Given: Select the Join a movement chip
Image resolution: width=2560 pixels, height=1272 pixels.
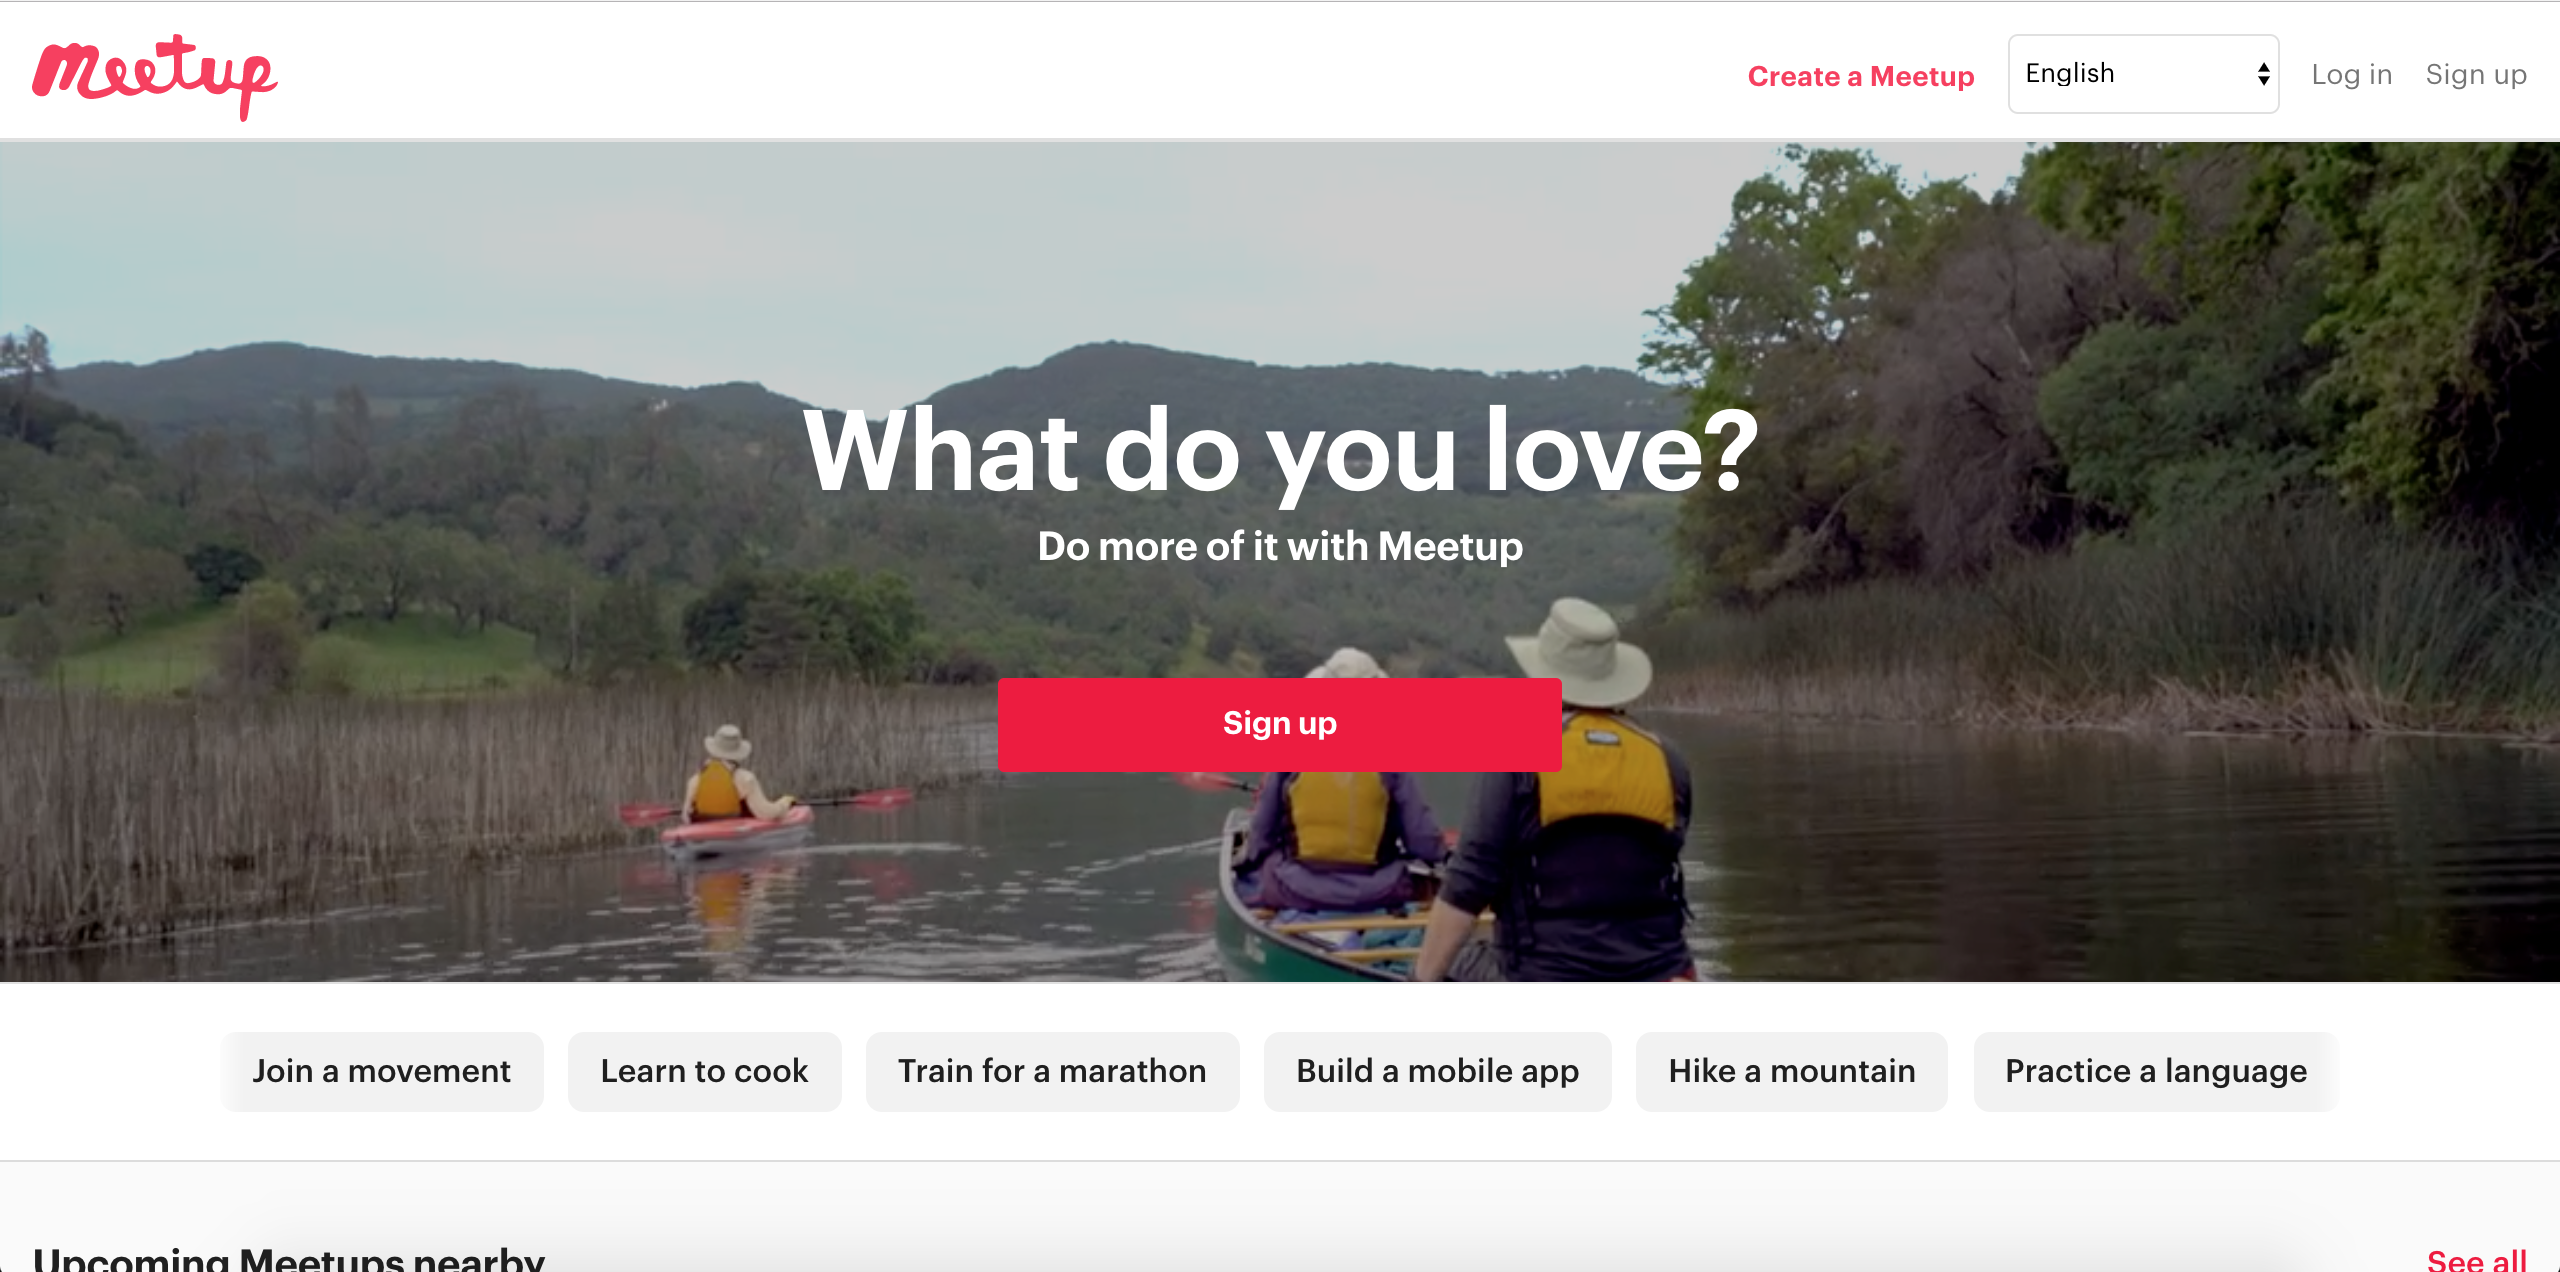Looking at the screenshot, I should 382,1071.
